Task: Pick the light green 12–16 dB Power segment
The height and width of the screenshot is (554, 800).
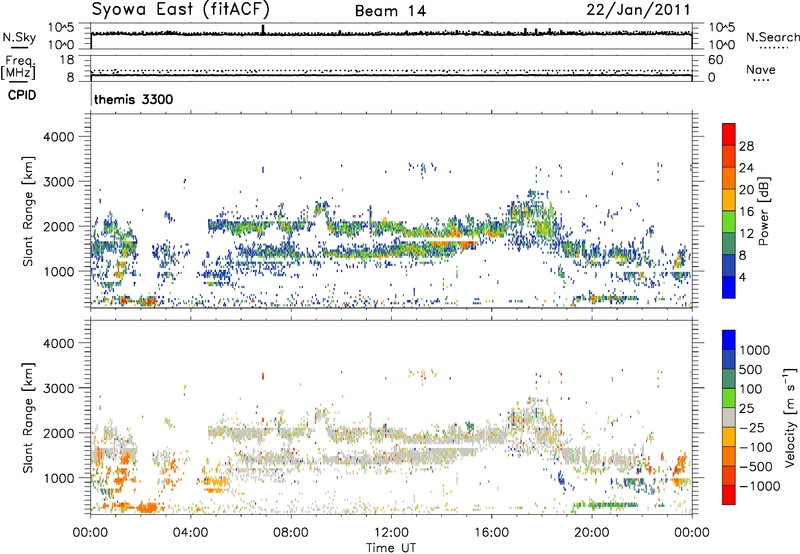Action: pos(729,222)
